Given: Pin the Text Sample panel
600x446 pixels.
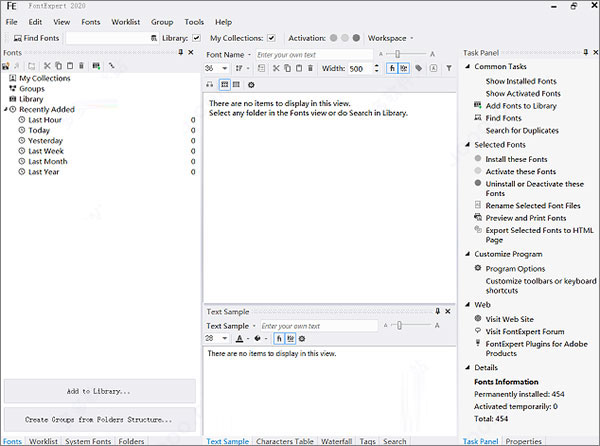Looking at the screenshot, I should pos(437,311).
